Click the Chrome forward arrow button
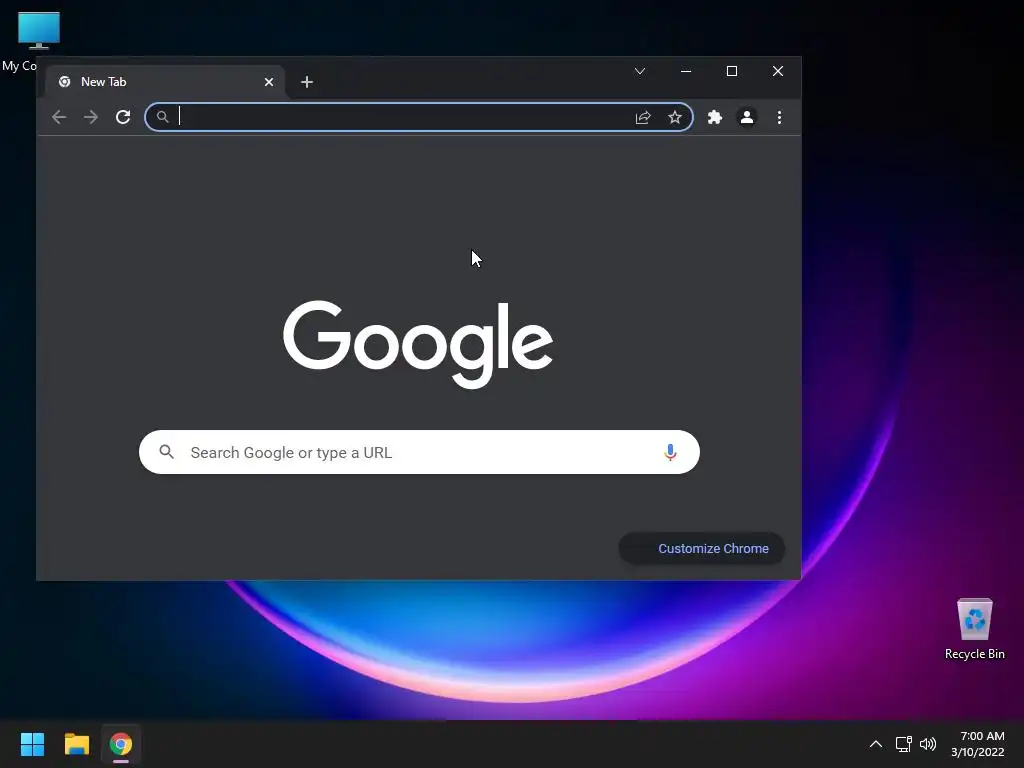This screenshot has width=1024, height=768. tap(91, 117)
